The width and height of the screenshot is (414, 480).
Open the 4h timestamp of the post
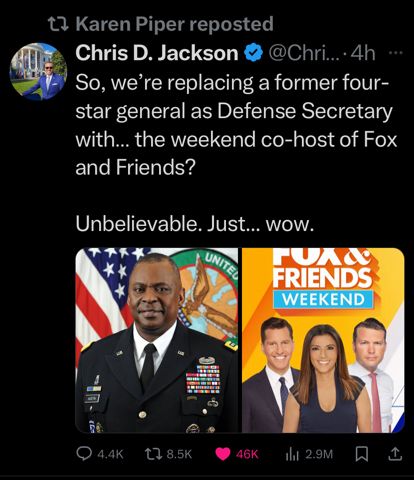[363, 53]
